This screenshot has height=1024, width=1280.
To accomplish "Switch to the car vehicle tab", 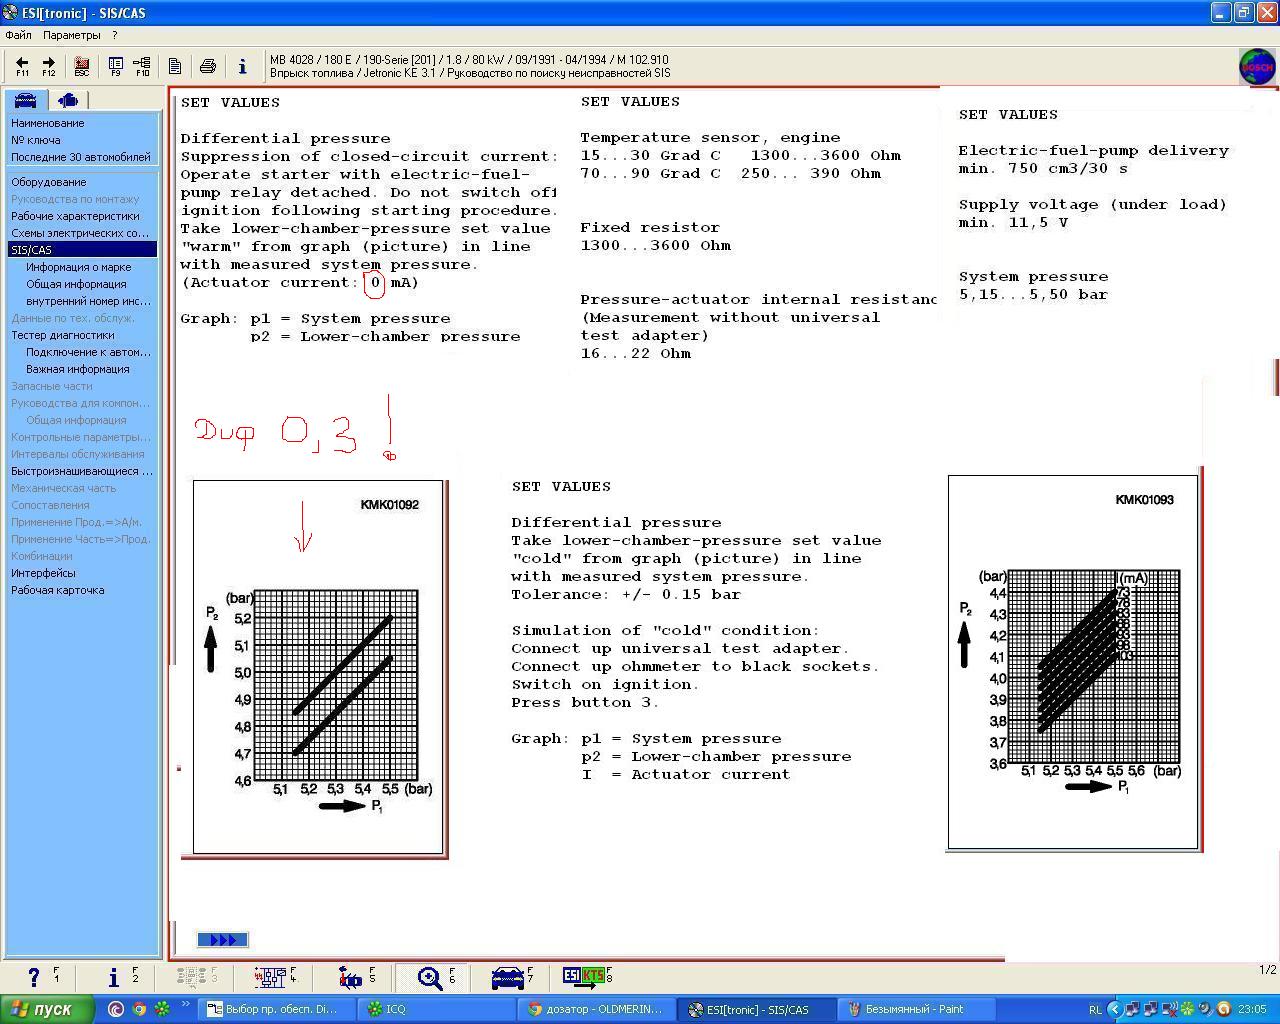I will coord(26,100).
